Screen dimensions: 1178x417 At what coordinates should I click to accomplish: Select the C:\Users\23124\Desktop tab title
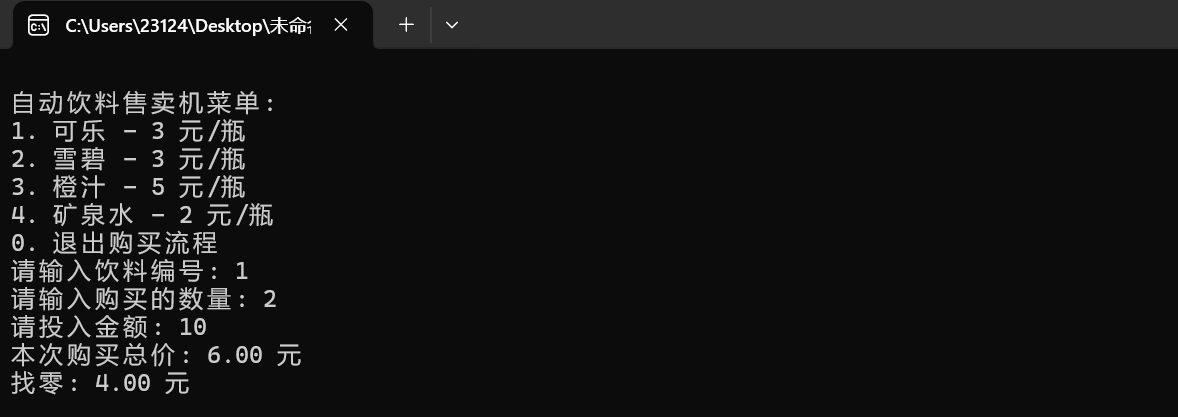(188, 26)
